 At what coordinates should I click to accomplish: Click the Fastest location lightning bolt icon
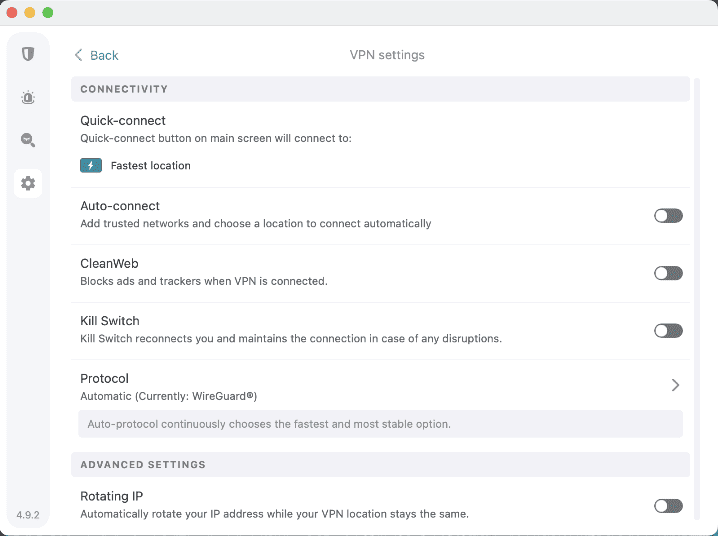(x=91, y=165)
